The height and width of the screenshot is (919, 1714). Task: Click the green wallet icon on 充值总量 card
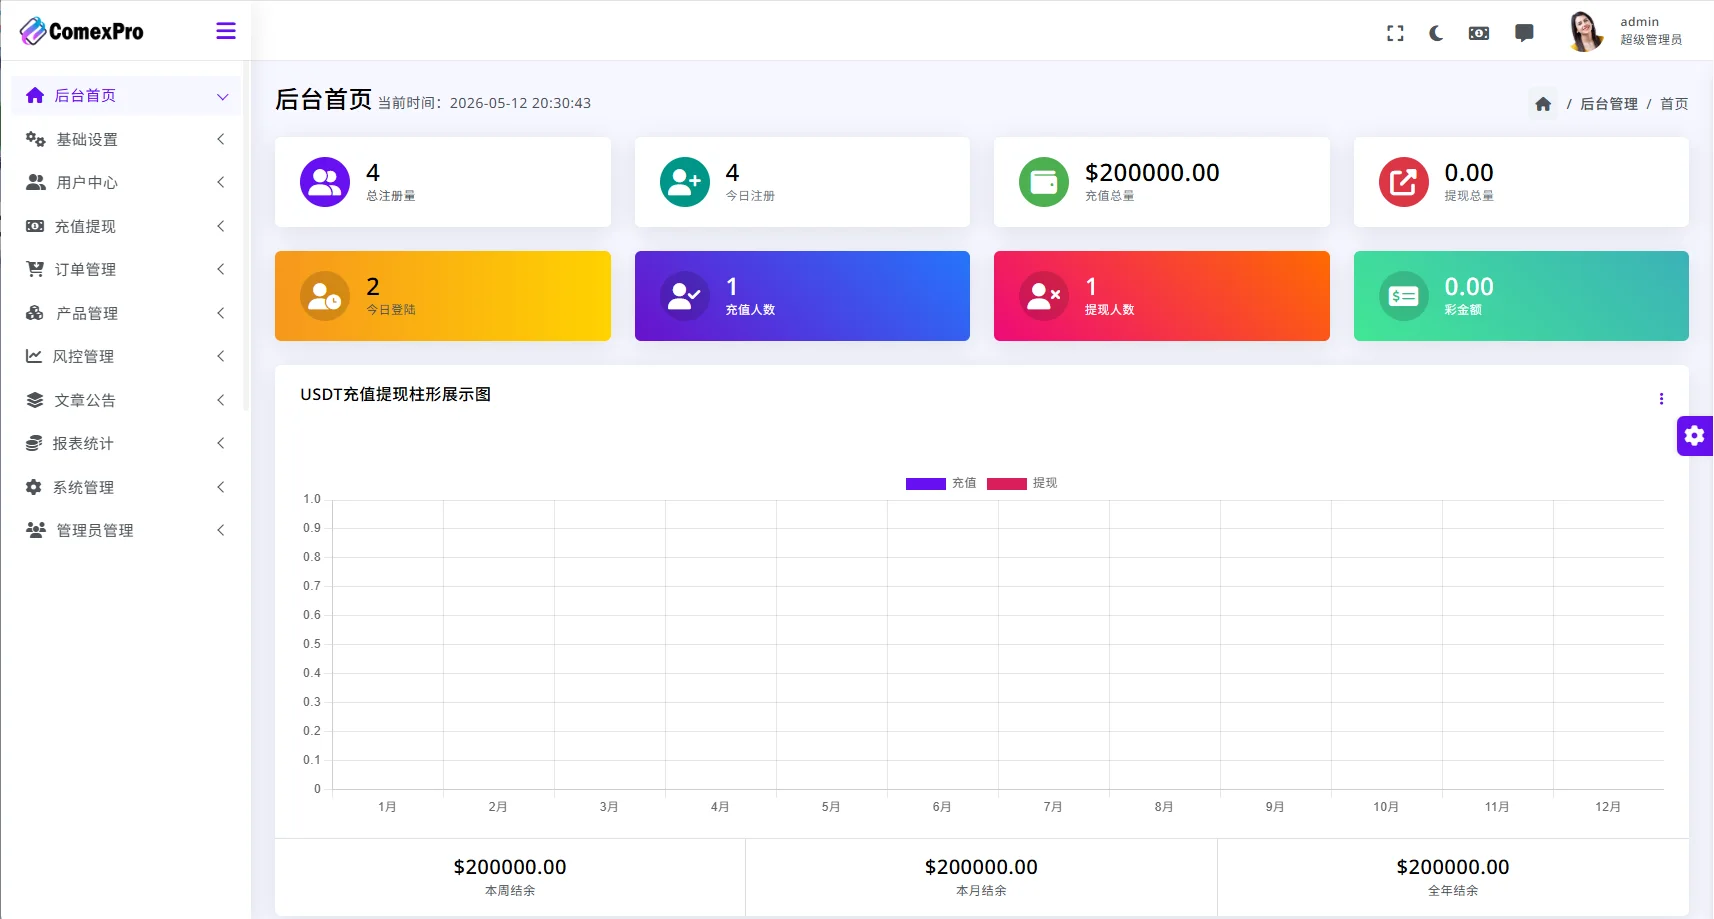pyautogui.click(x=1043, y=182)
